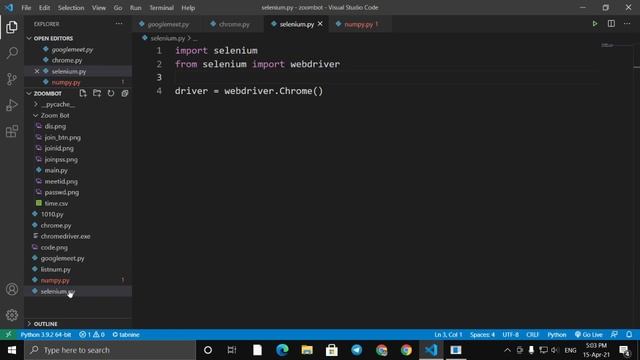Click Ln 3, Col 1 indicator
The width and height of the screenshot is (640, 360).
pos(448,334)
